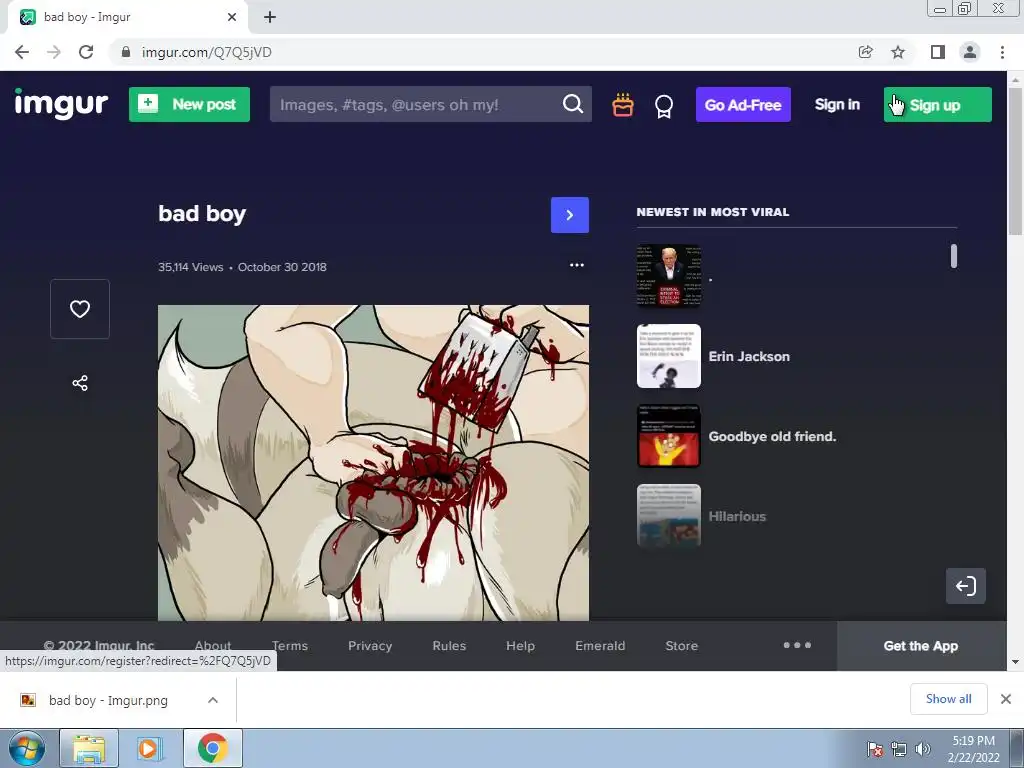Click the network tray icon
This screenshot has width=1024, height=768.
899,749
